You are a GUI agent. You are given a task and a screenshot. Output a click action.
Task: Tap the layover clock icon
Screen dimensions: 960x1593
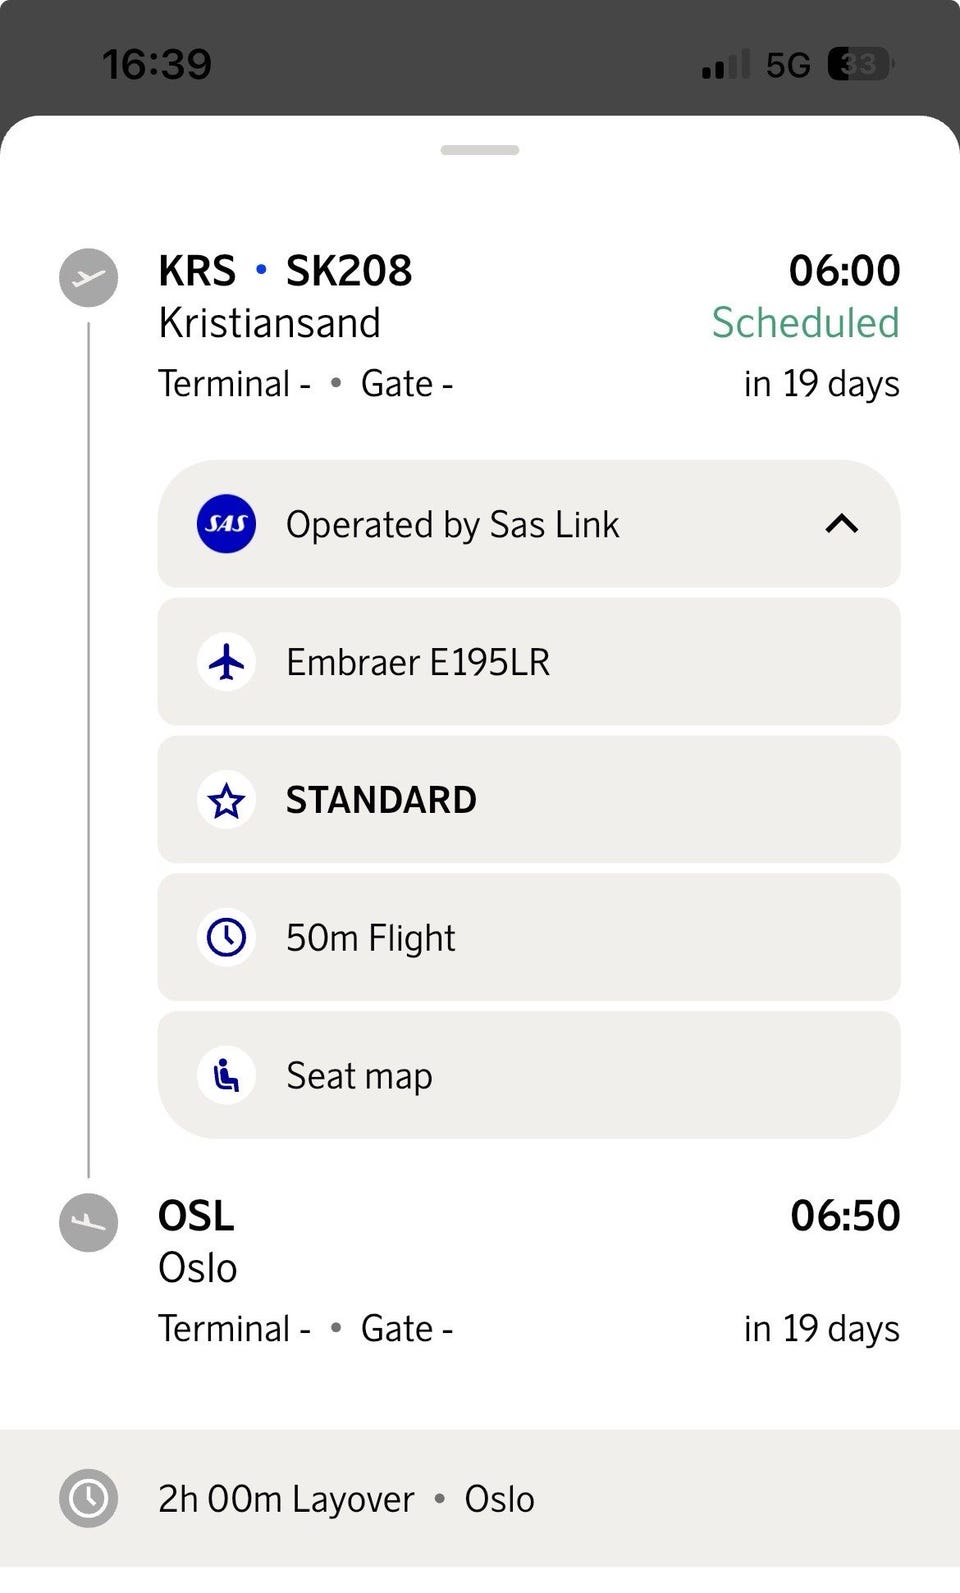click(x=88, y=1498)
